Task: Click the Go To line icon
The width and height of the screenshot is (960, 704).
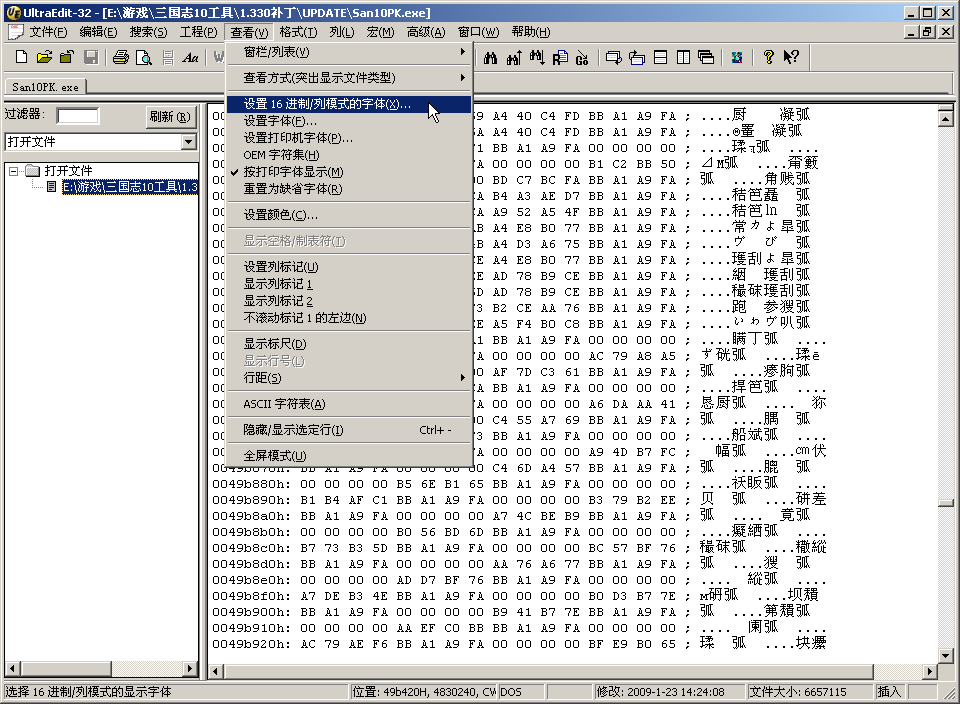Action: click(x=582, y=58)
